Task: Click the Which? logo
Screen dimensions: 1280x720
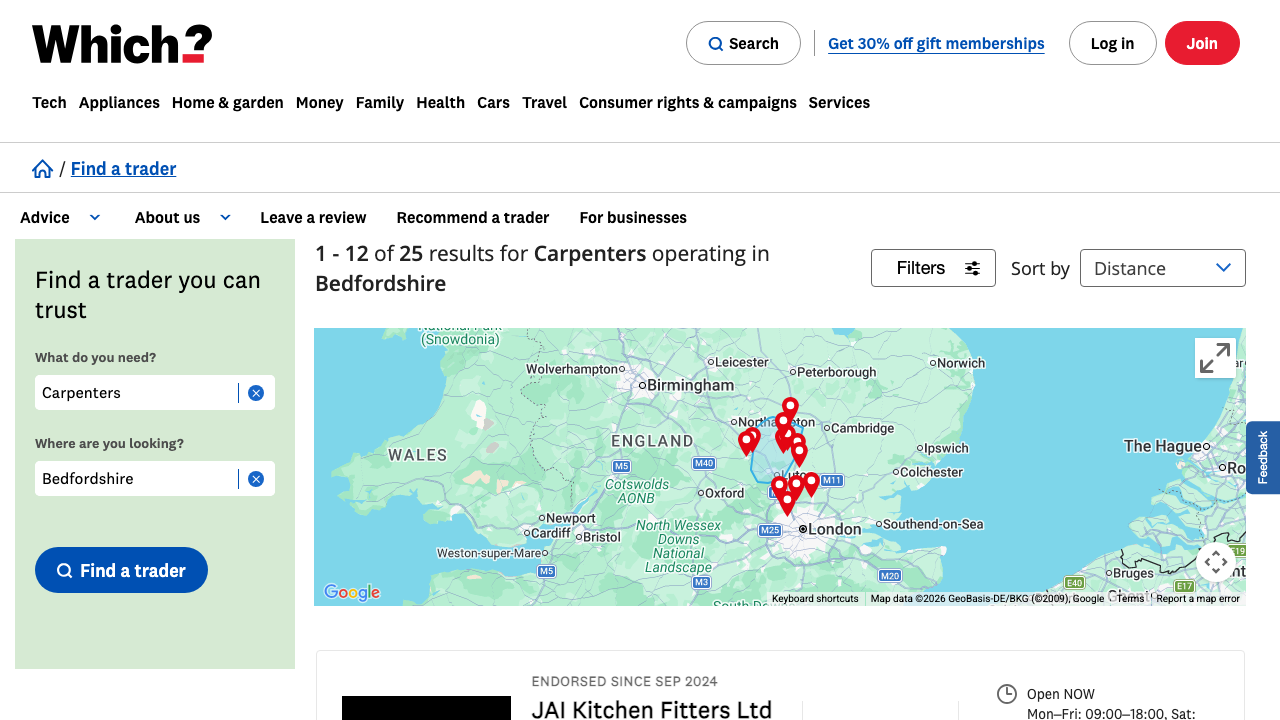Action: (x=120, y=43)
